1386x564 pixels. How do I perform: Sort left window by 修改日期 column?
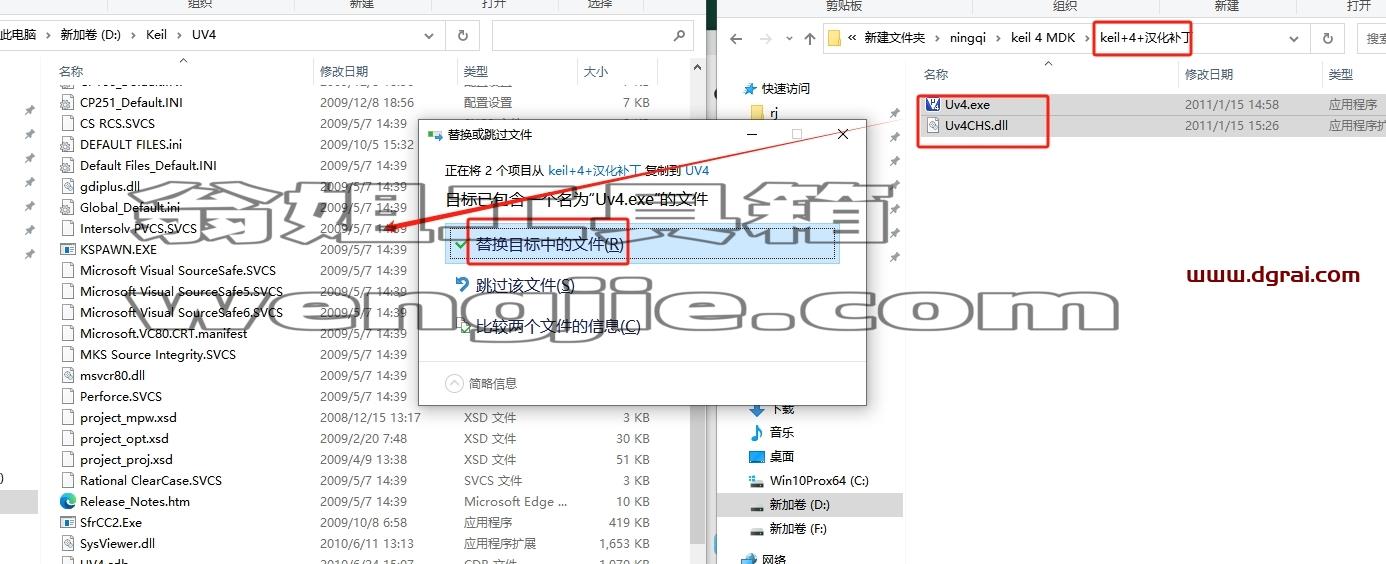(x=344, y=72)
